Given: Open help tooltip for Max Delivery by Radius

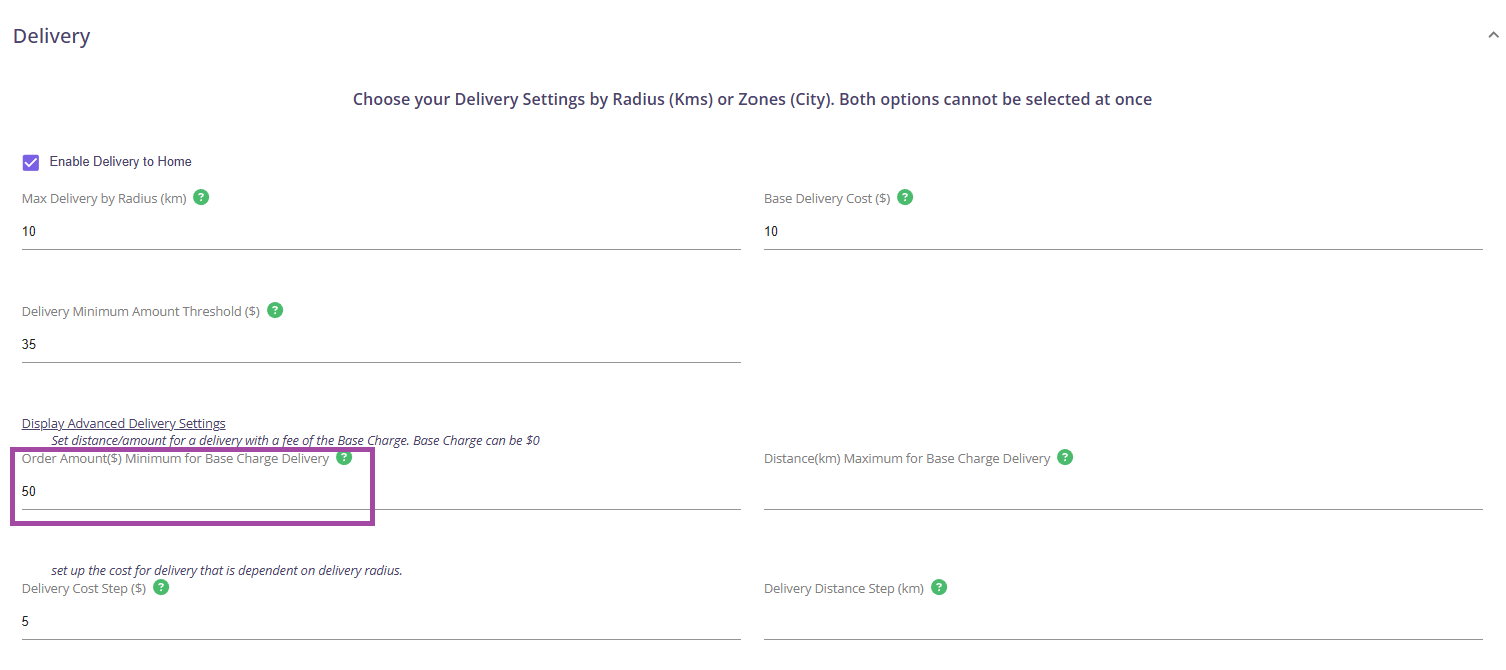Looking at the screenshot, I should [201, 197].
